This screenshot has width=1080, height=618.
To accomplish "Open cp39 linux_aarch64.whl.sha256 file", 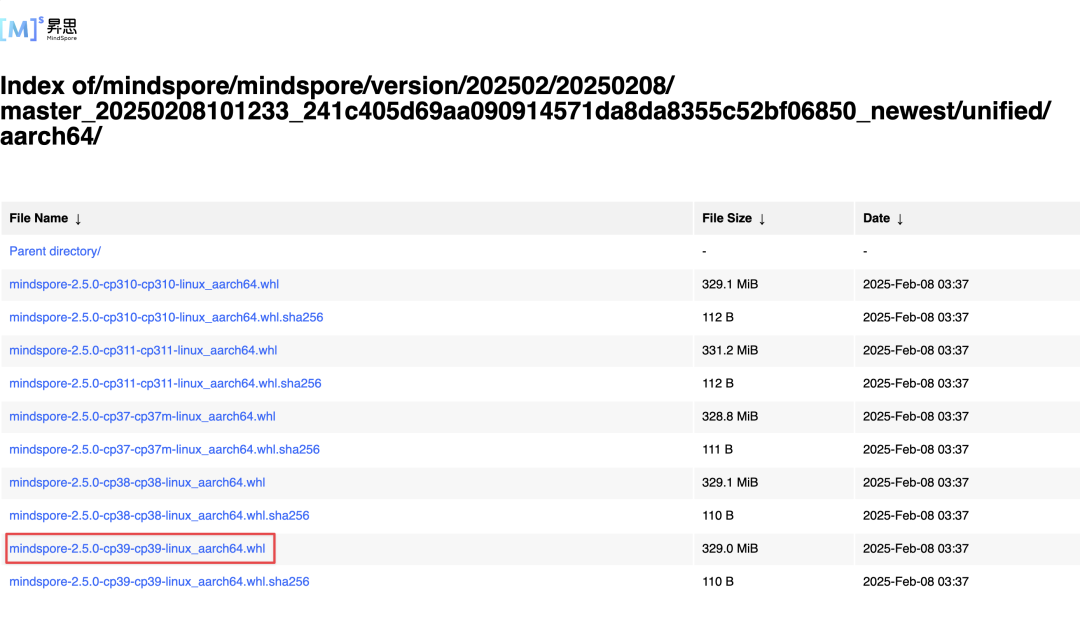I will coord(159,582).
